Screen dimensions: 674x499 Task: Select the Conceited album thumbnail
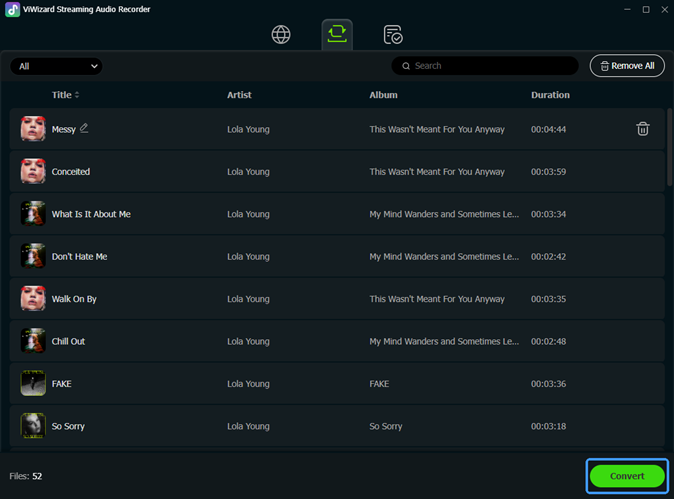point(33,171)
